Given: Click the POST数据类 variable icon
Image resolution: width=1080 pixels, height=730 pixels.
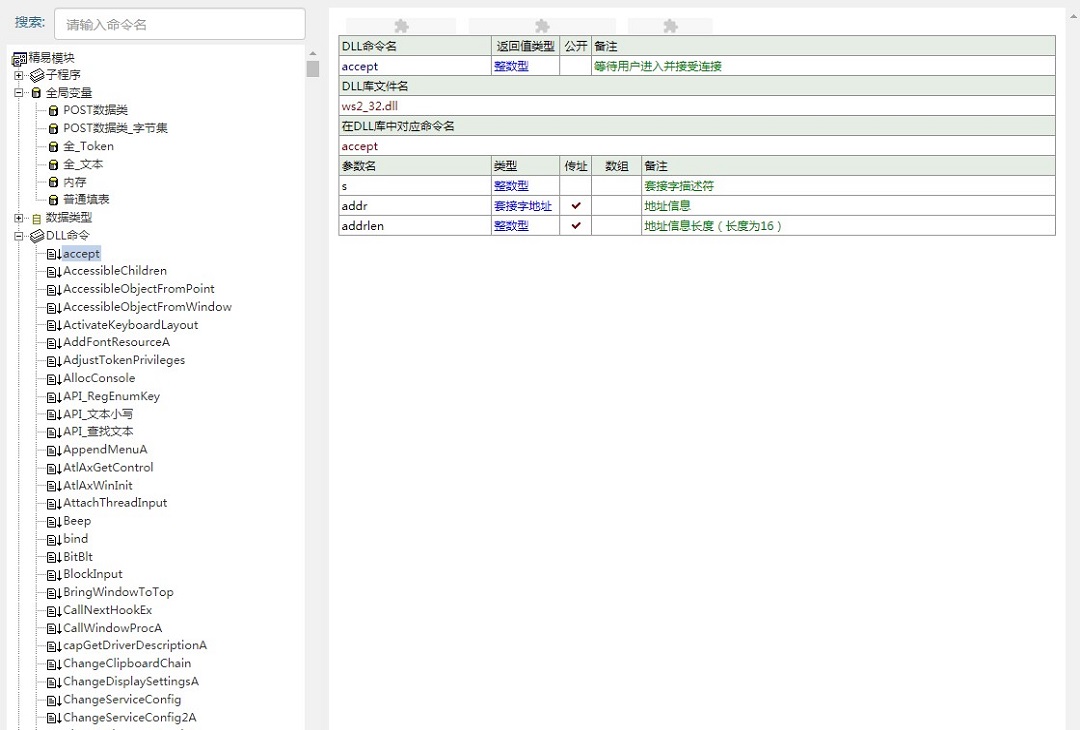Looking at the screenshot, I should [x=54, y=110].
